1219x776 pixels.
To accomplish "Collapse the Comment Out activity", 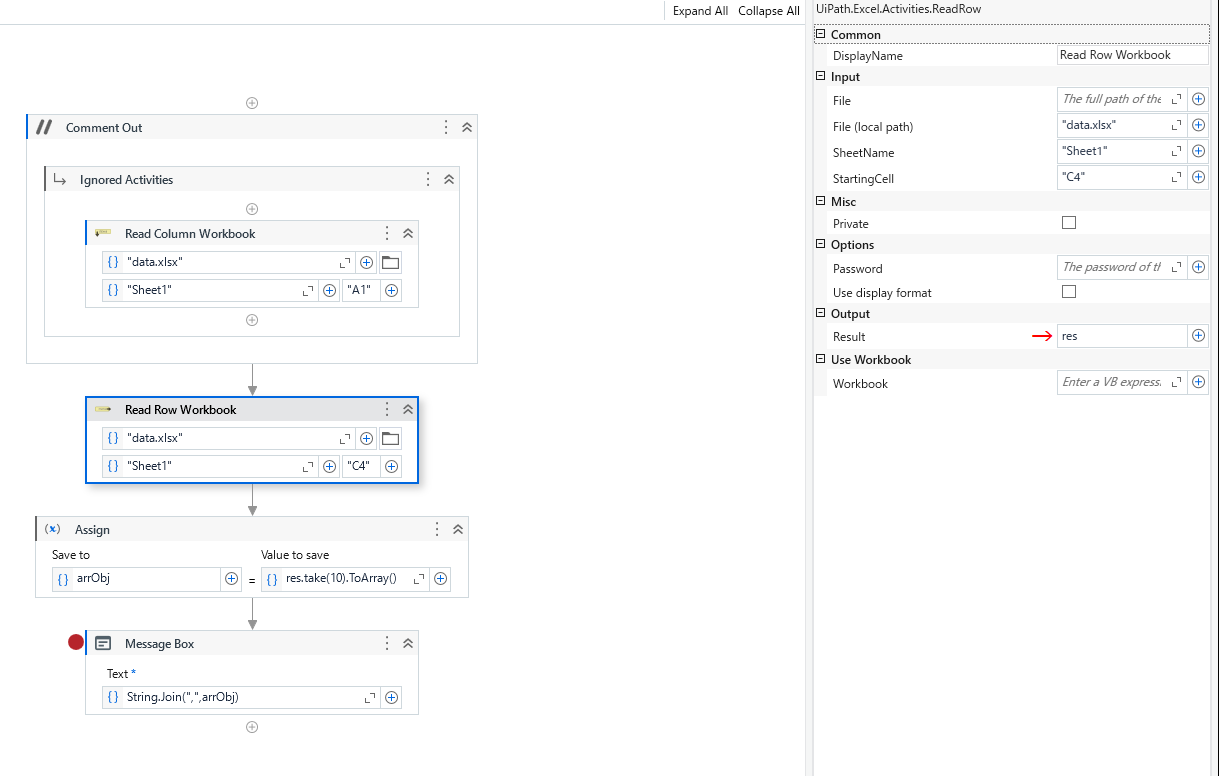I will 466,128.
